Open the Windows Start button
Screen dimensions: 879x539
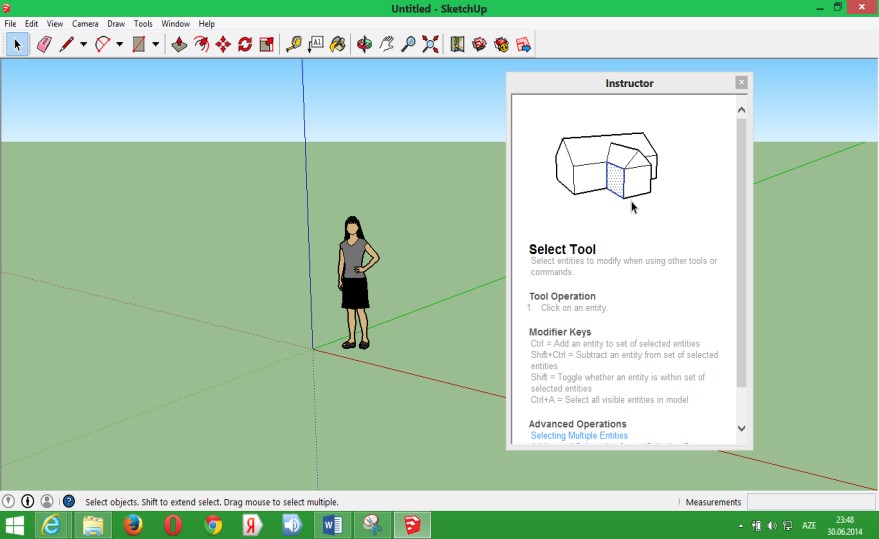(15, 526)
